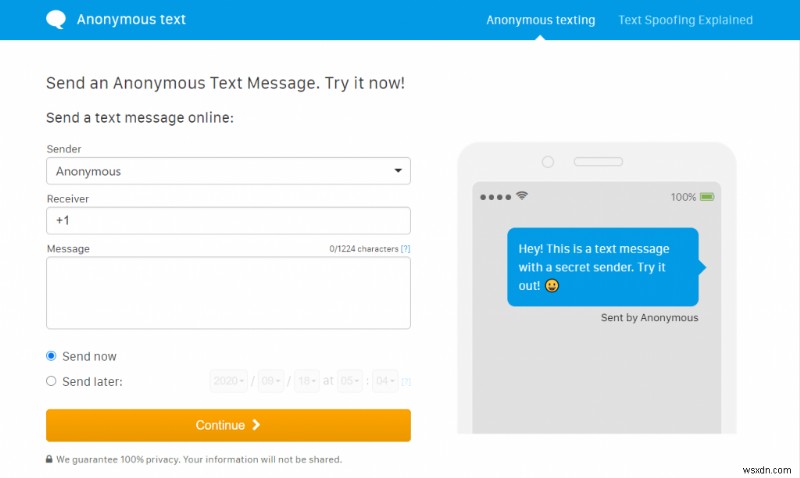
Task: Click the padlock privacy icon
Action: 49,460
